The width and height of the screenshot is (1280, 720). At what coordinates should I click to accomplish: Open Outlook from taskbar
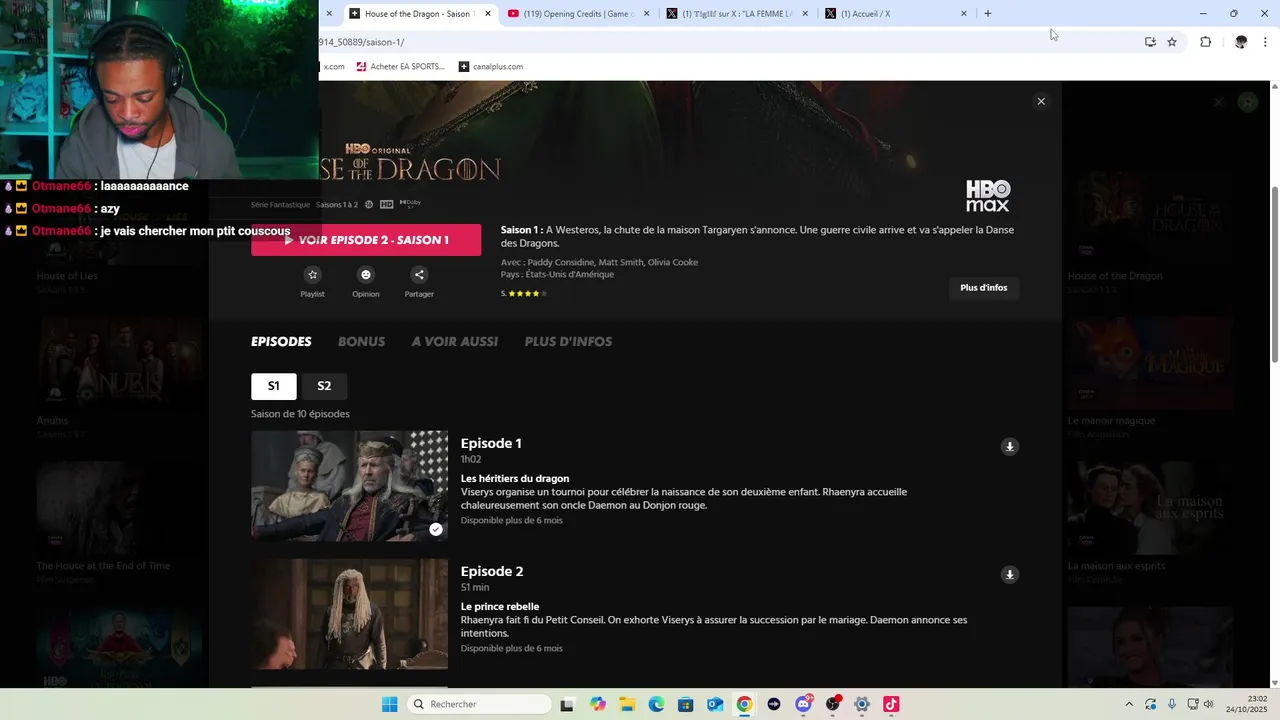click(715, 704)
